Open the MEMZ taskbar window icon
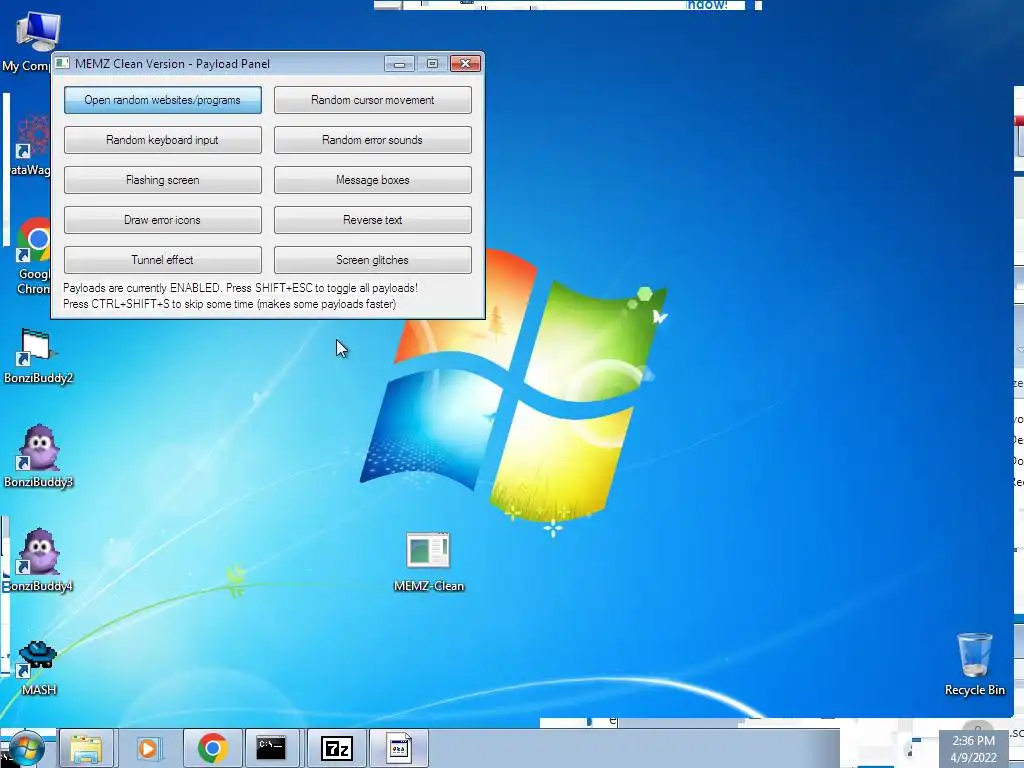Image resolution: width=1024 pixels, height=768 pixels. click(398, 748)
